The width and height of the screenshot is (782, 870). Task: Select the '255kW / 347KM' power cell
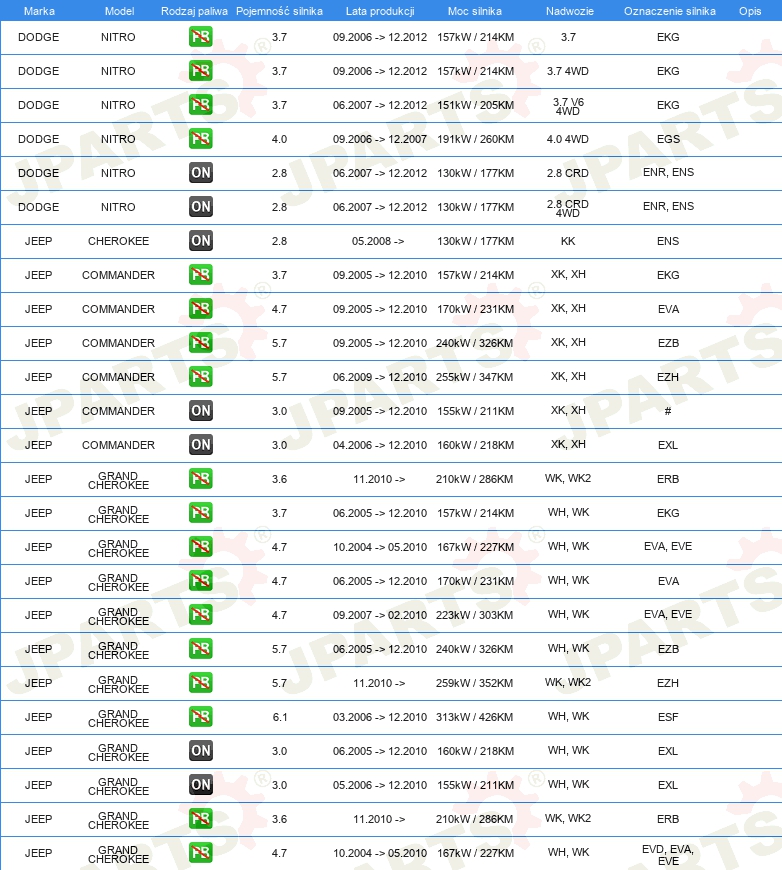tap(475, 377)
